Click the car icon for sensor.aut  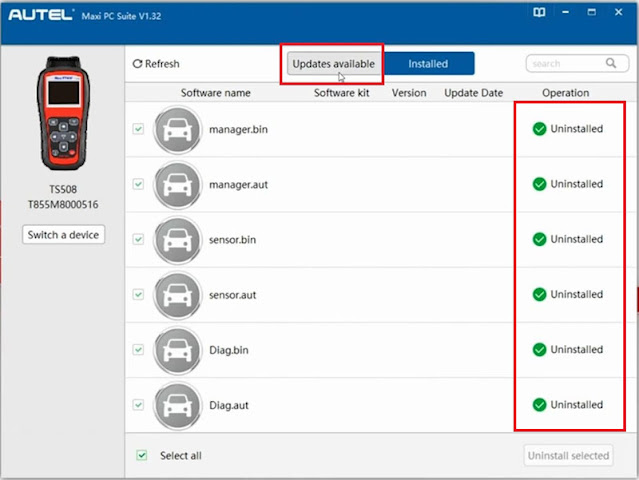click(177, 295)
